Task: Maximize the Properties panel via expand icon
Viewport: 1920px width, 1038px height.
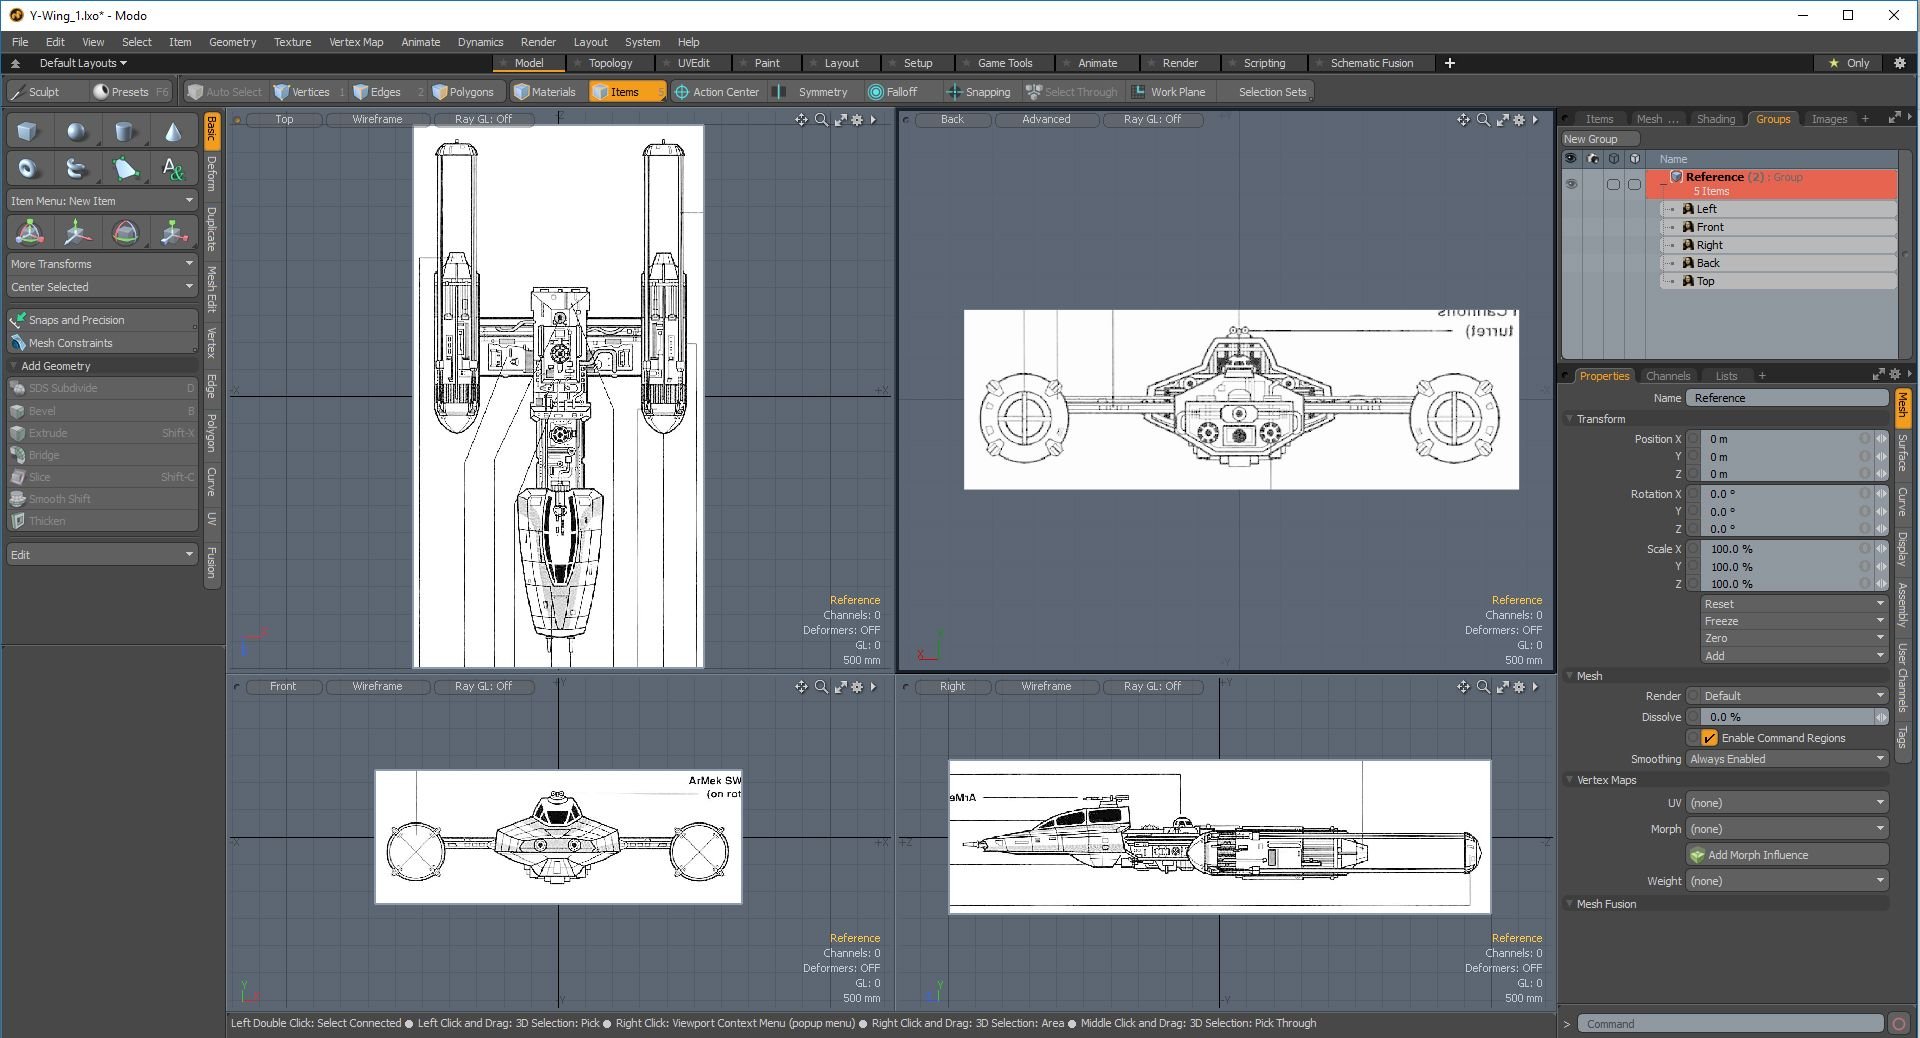Action: click(1878, 375)
